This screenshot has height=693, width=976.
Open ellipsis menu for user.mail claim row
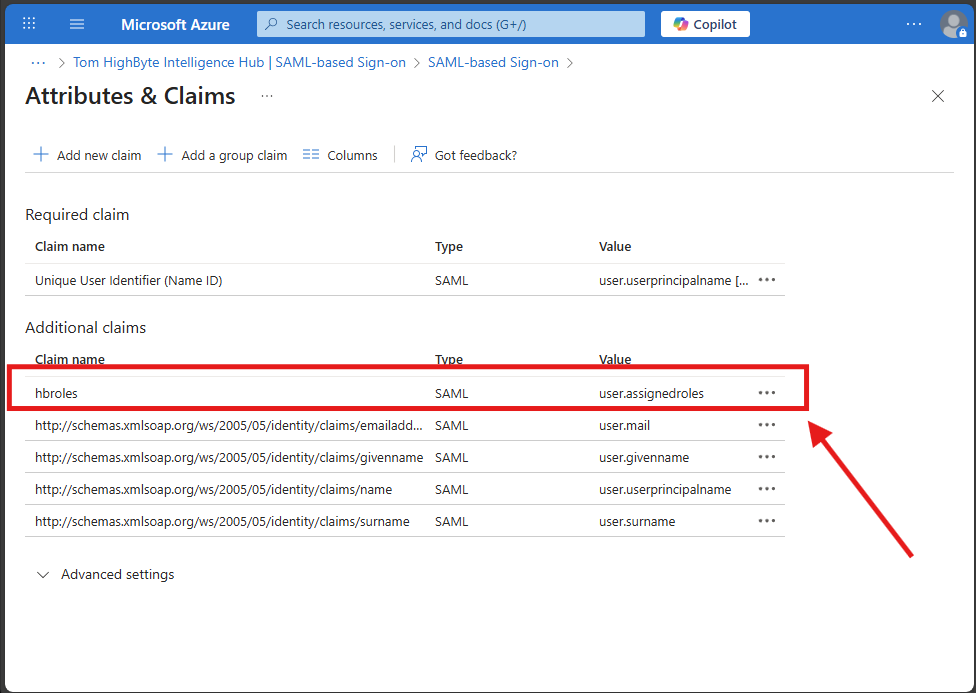point(767,425)
